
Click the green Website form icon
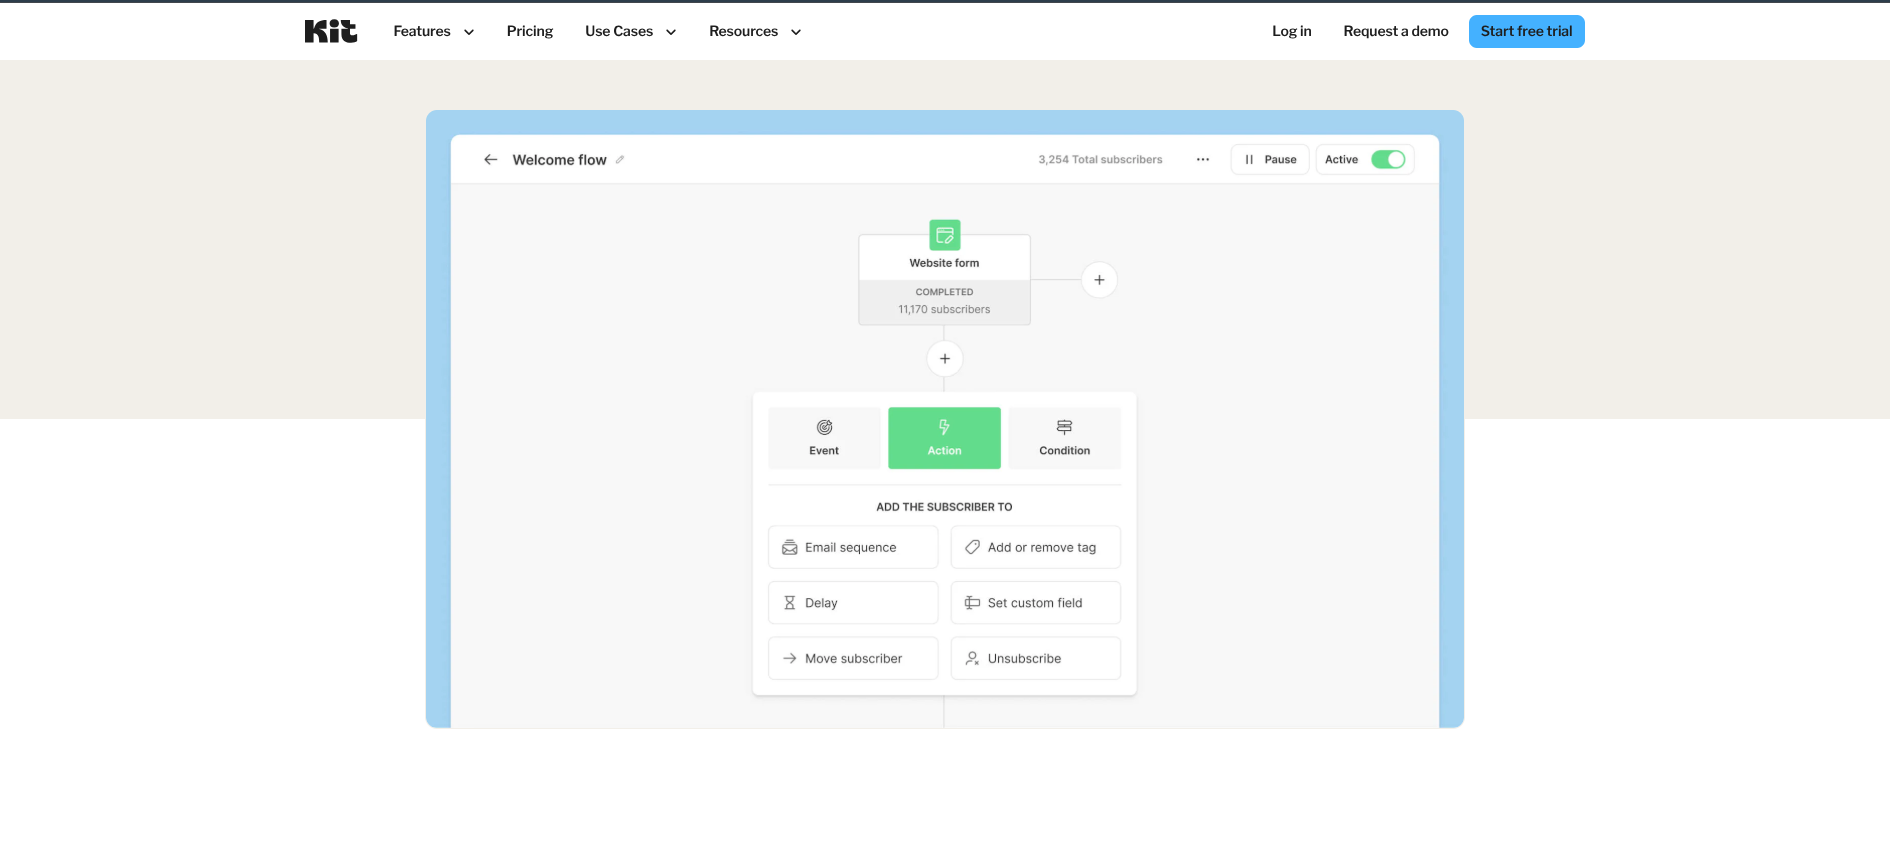click(944, 235)
